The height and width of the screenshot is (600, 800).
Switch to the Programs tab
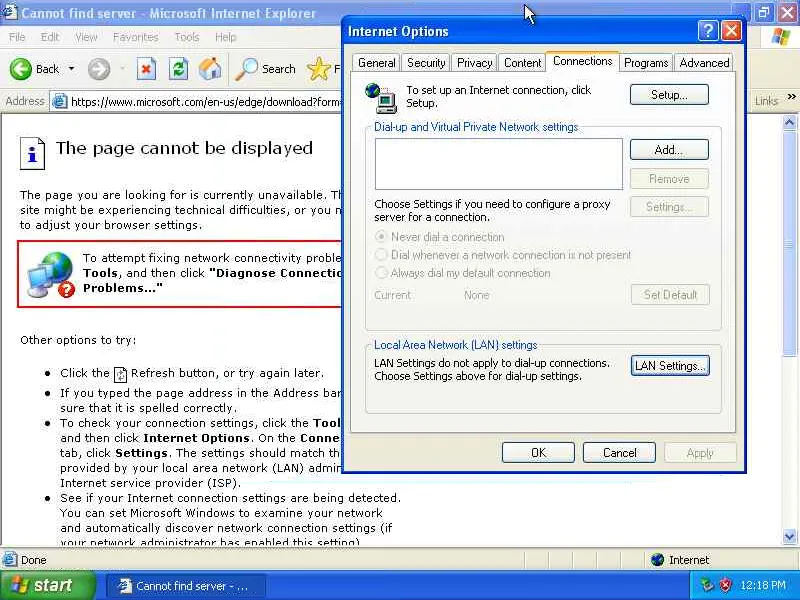tap(646, 63)
